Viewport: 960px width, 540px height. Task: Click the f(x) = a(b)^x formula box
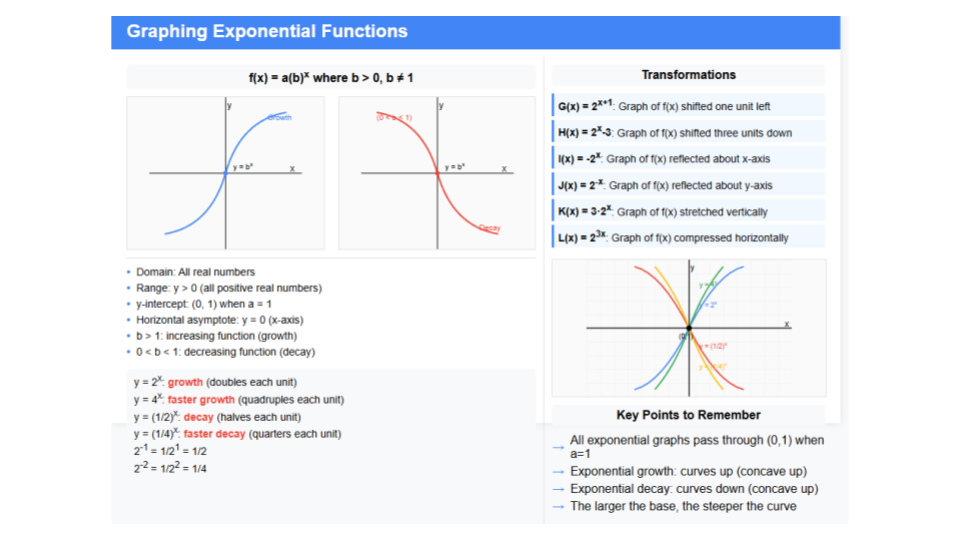point(331,78)
